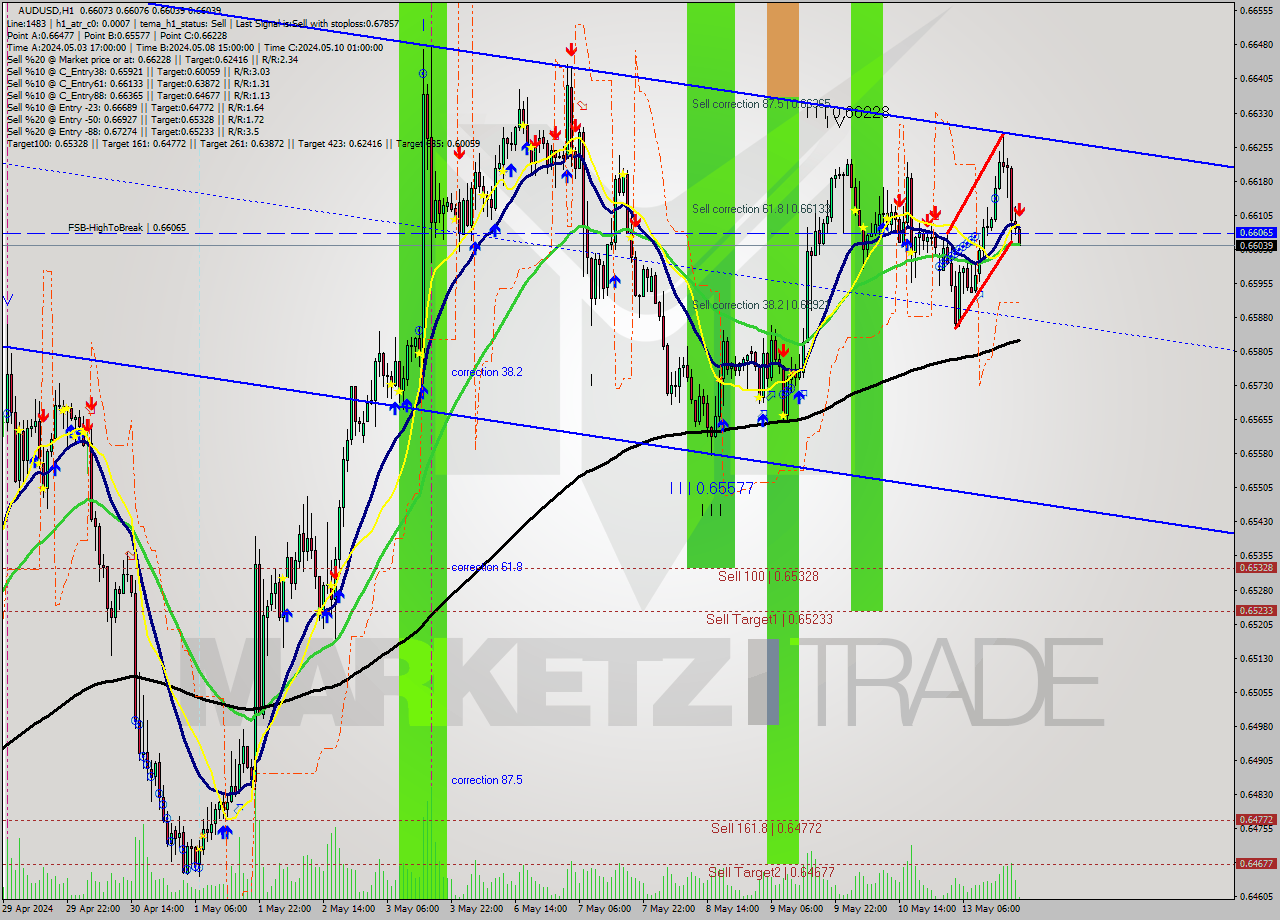The image size is (1280, 920).
Task: Click the '30 Apr 14:00' time axis label
Action: [157, 909]
